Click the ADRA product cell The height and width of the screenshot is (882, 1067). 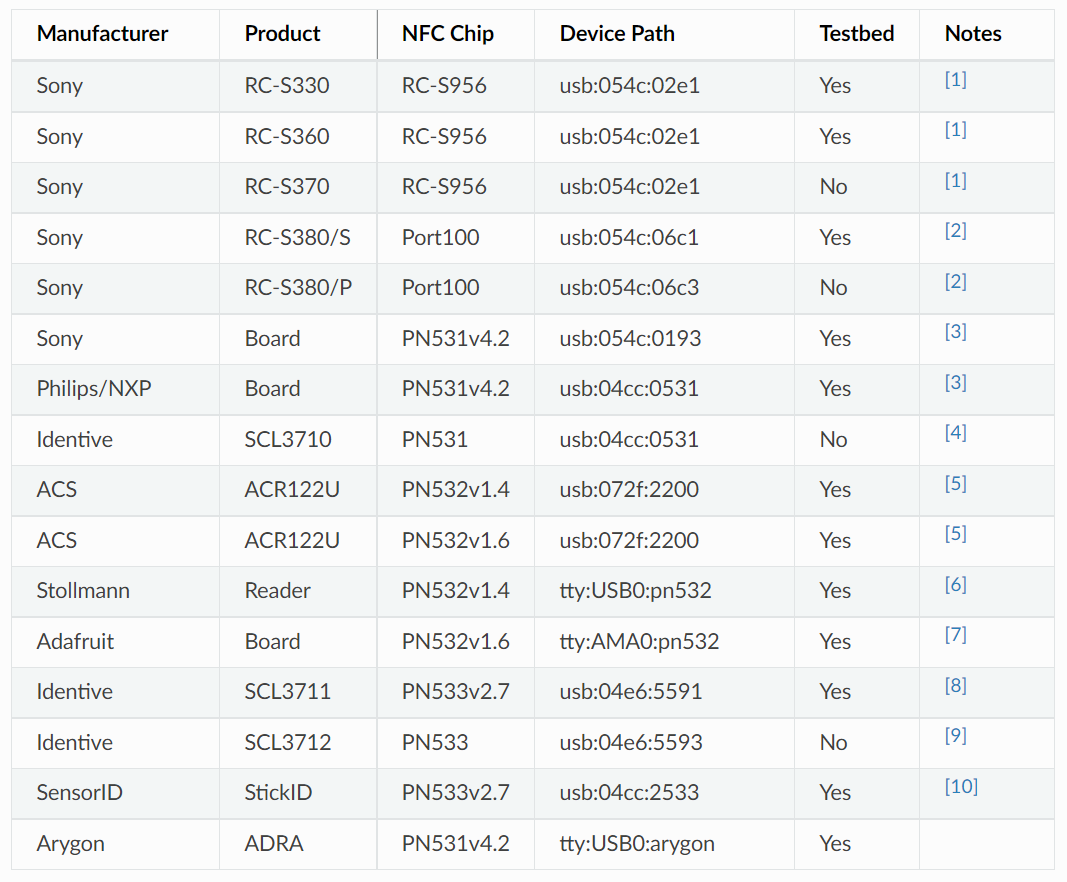point(274,844)
